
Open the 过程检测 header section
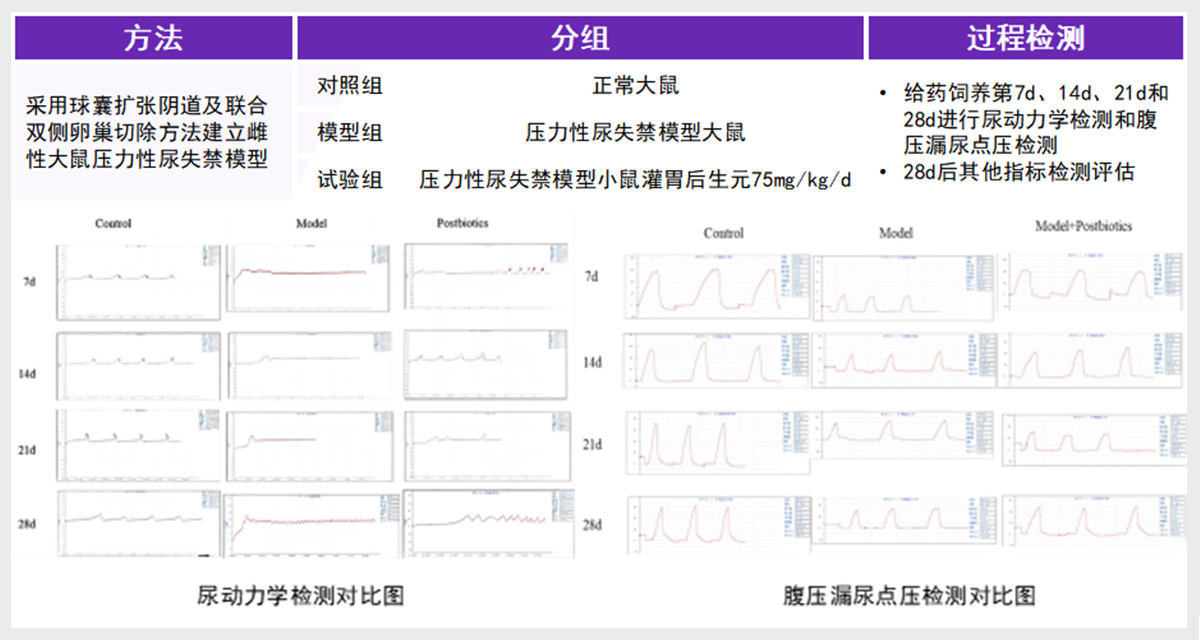point(1026,38)
